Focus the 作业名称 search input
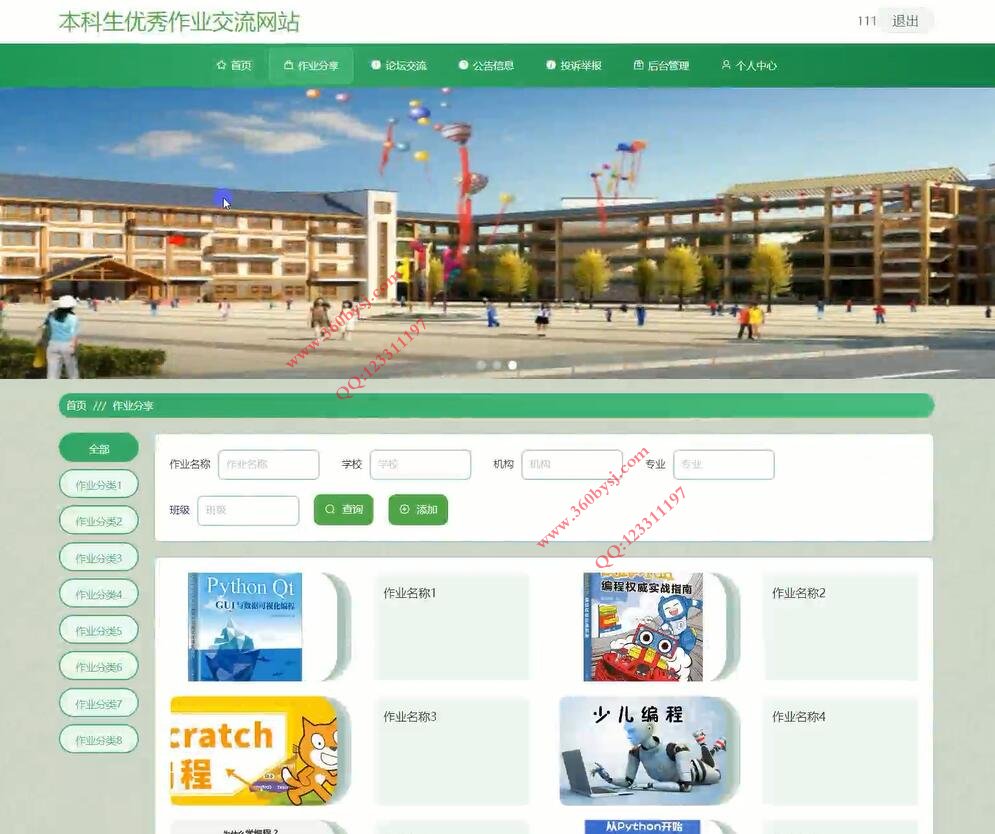This screenshot has height=834, width=995. [x=268, y=464]
